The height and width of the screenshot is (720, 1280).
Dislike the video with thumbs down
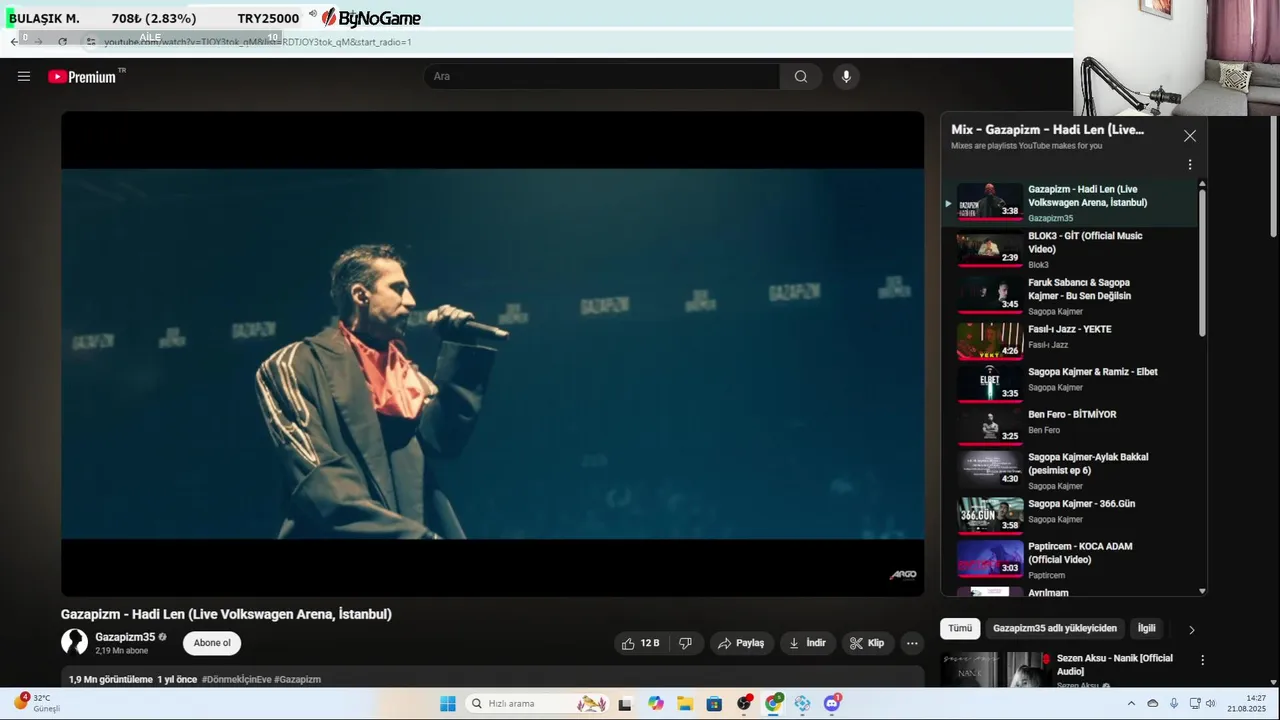click(686, 643)
